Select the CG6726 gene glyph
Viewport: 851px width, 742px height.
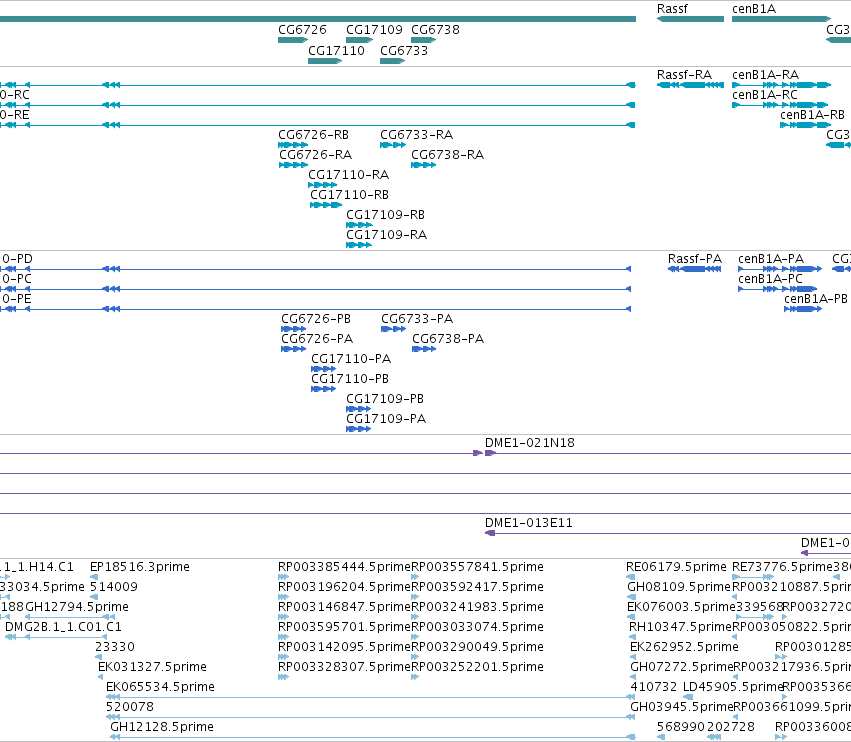pos(293,40)
